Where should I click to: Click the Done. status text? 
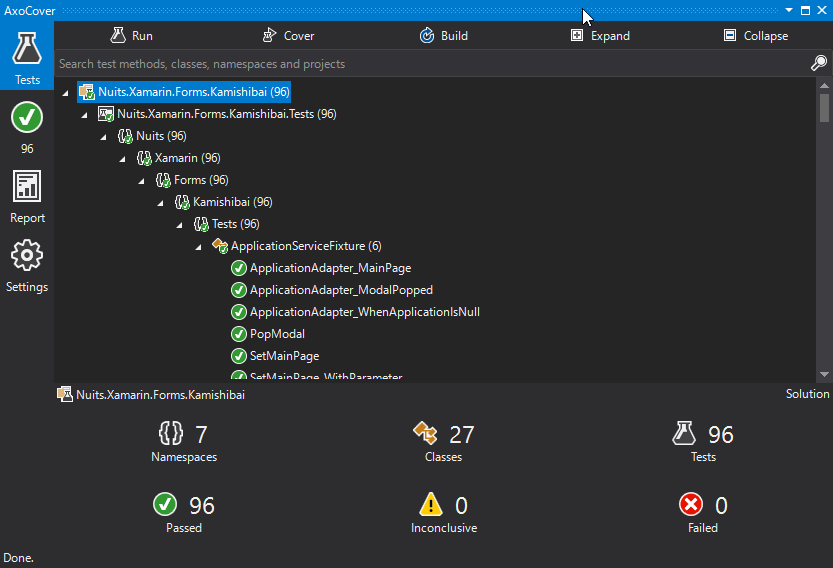point(18,558)
